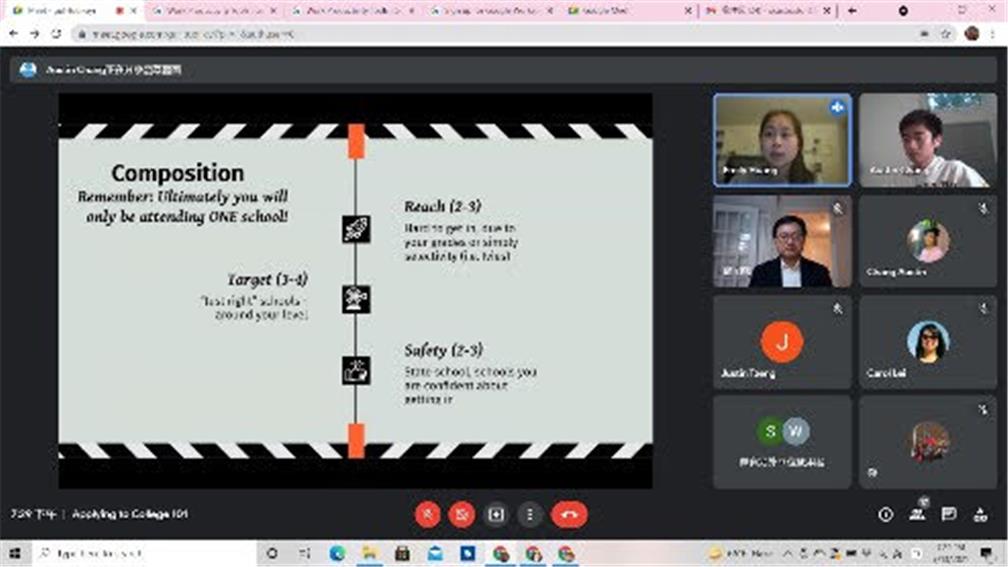Toggle the microphone mute button
Viewport: 1008px width, 567px height.
click(x=428, y=514)
